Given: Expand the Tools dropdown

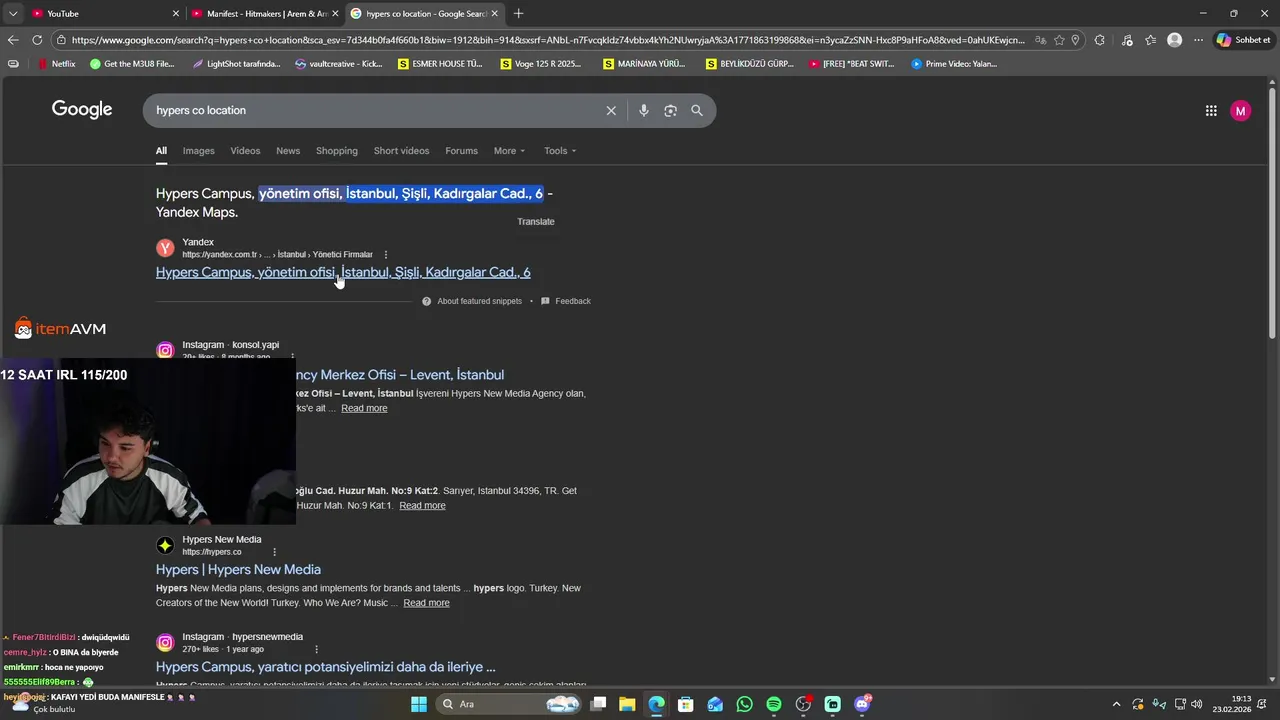Looking at the screenshot, I should click(560, 151).
